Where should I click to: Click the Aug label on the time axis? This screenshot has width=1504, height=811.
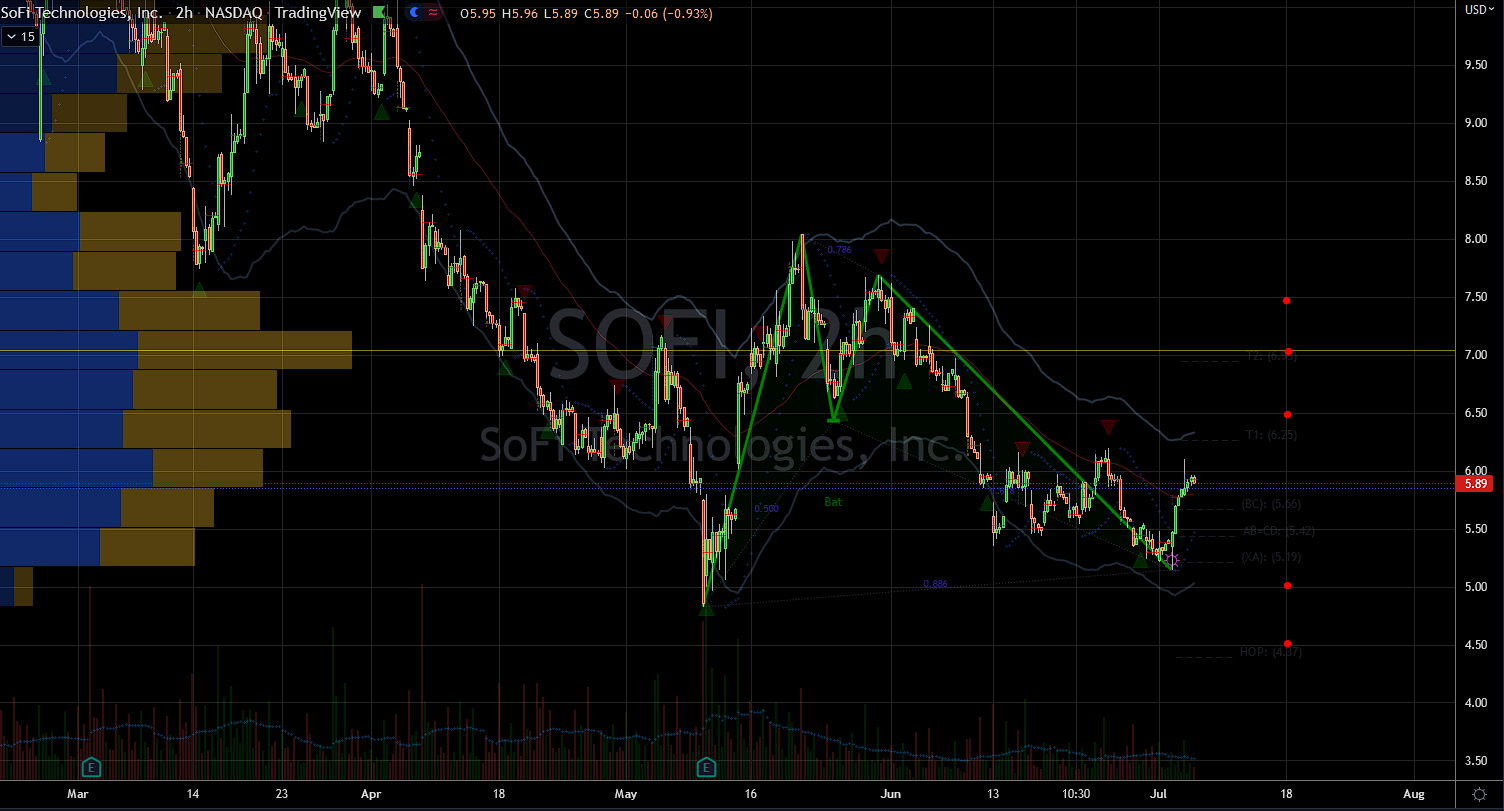pyautogui.click(x=1413, y=793)
